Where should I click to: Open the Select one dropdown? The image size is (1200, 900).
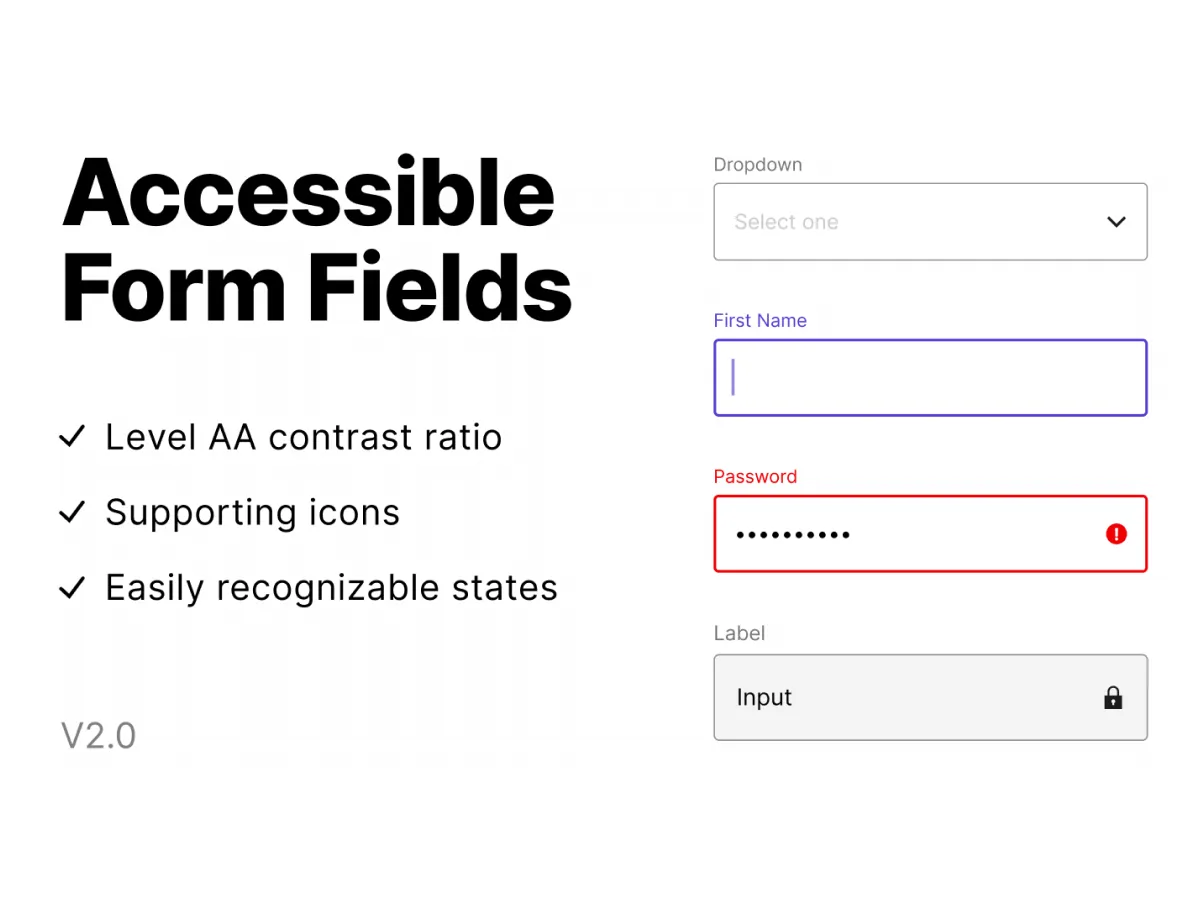(x=930, y=222)
